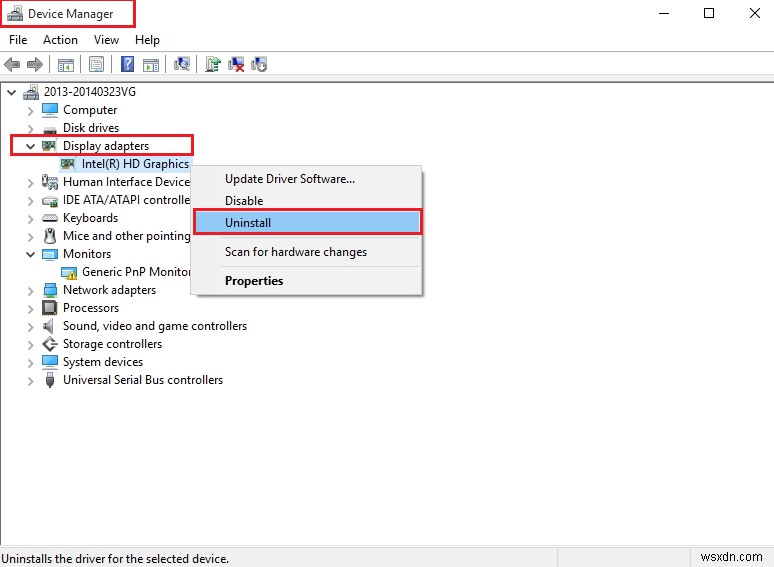The width and height of the screenshot is (774, 567).
Task: Select the Storage controllers label
Action: [x=112, y=344]
